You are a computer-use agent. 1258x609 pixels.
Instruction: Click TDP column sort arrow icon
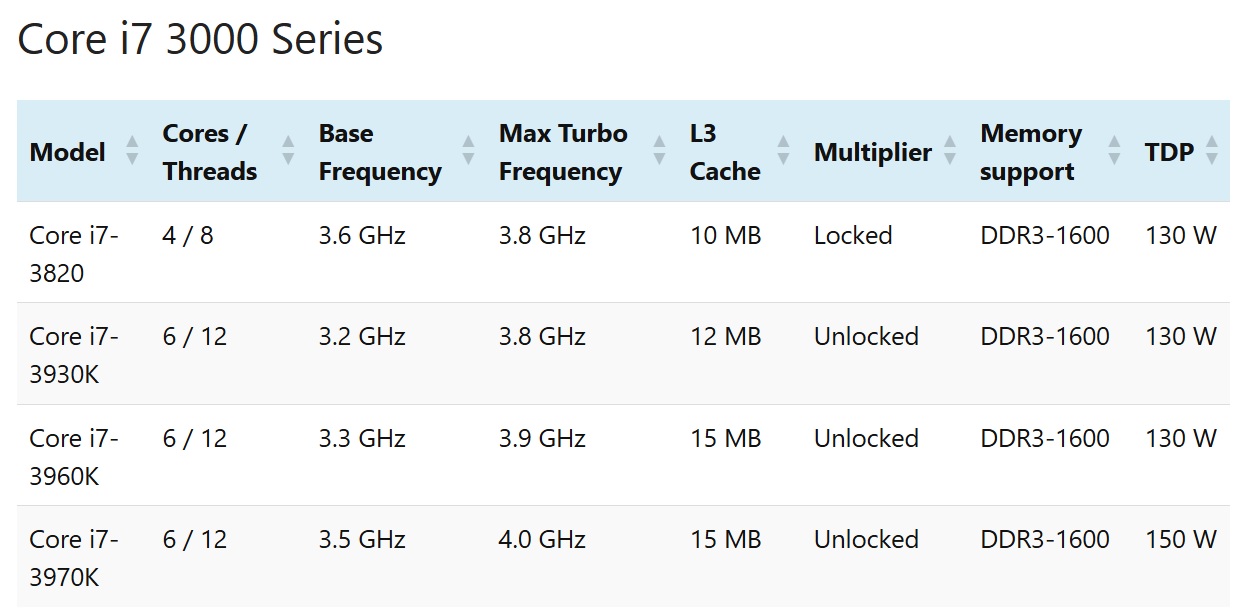(x=1212, y=152)
